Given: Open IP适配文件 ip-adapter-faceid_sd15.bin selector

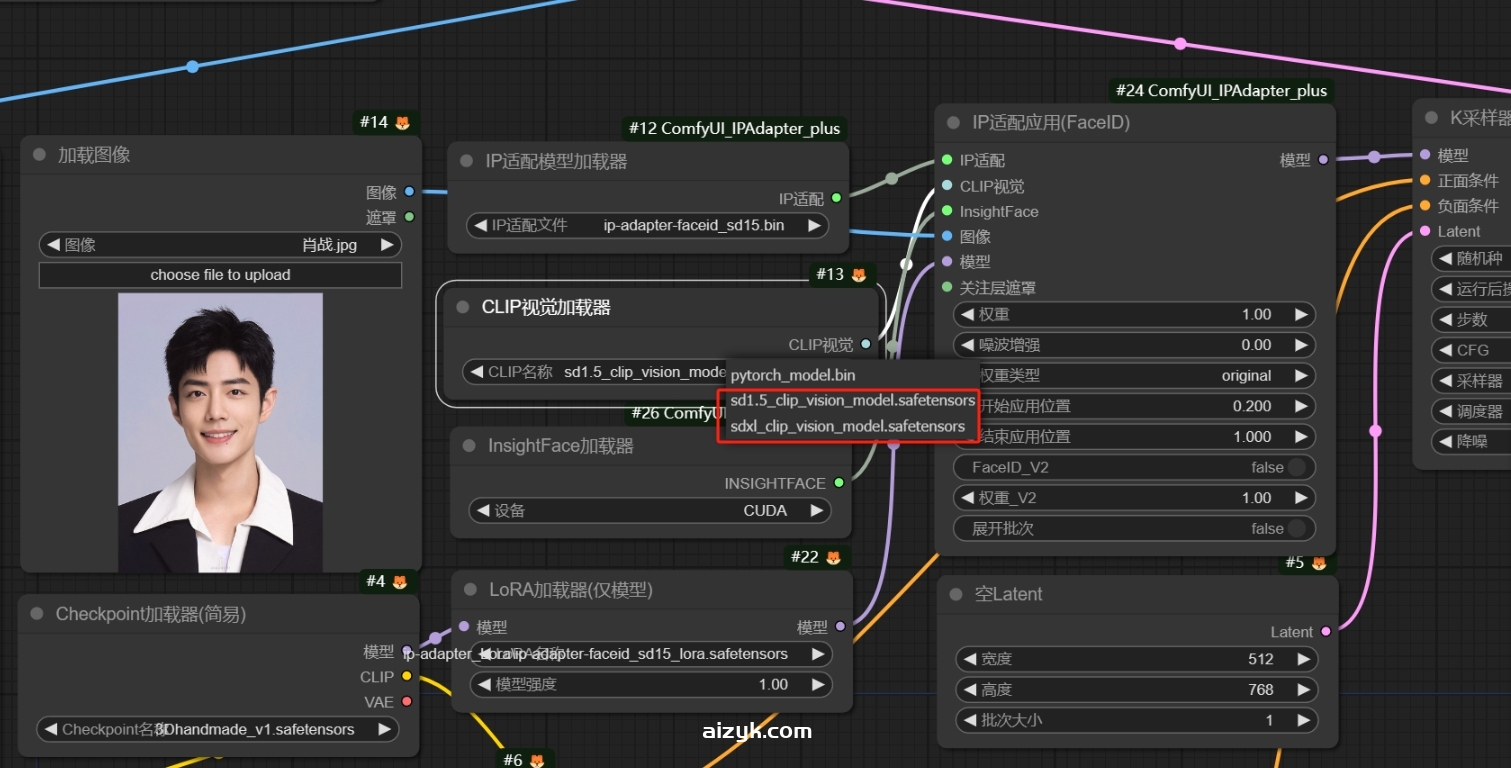Looking at the screenshot, I should [x=648, y=226].
